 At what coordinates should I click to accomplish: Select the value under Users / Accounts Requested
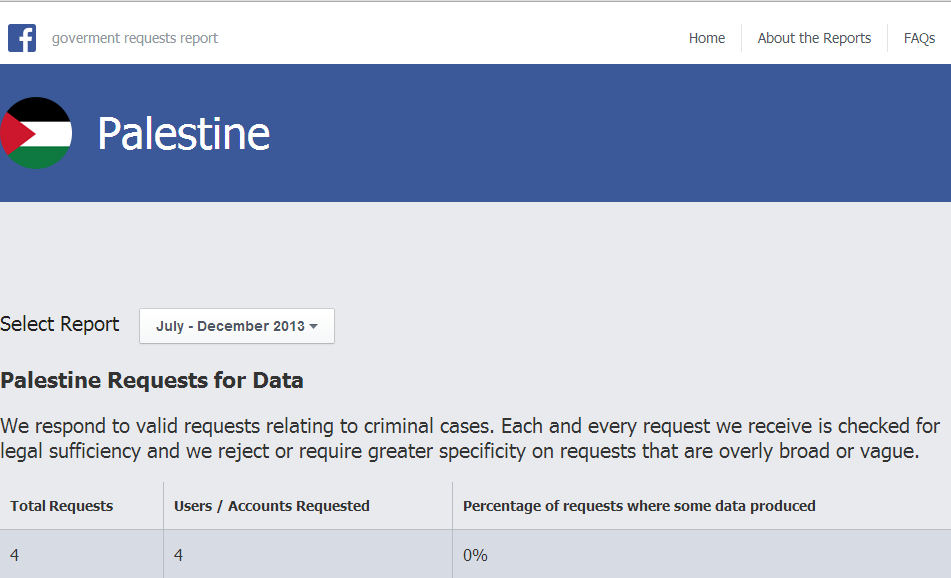click(x=179, y=555)
